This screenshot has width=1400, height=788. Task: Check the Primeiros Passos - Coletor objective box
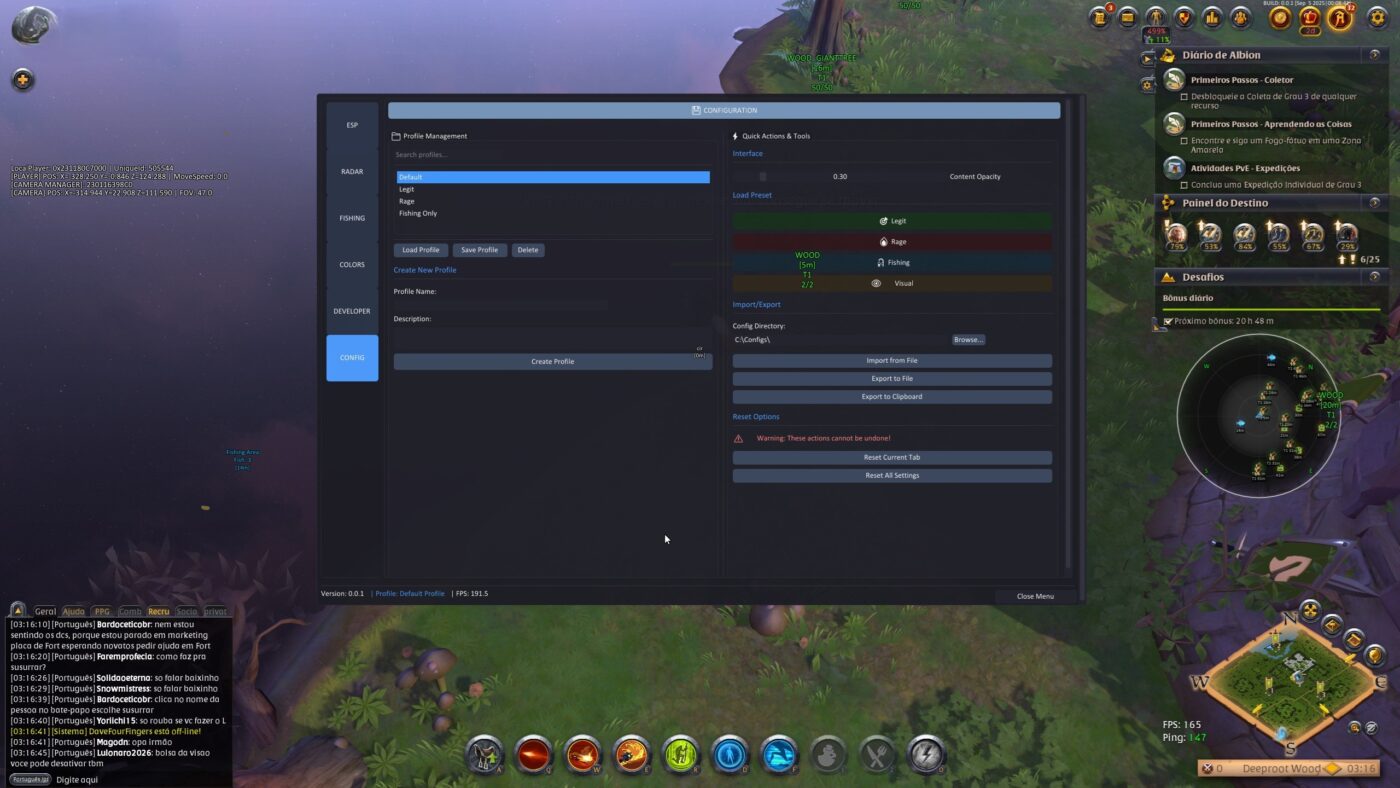[x=1184, y=97]
